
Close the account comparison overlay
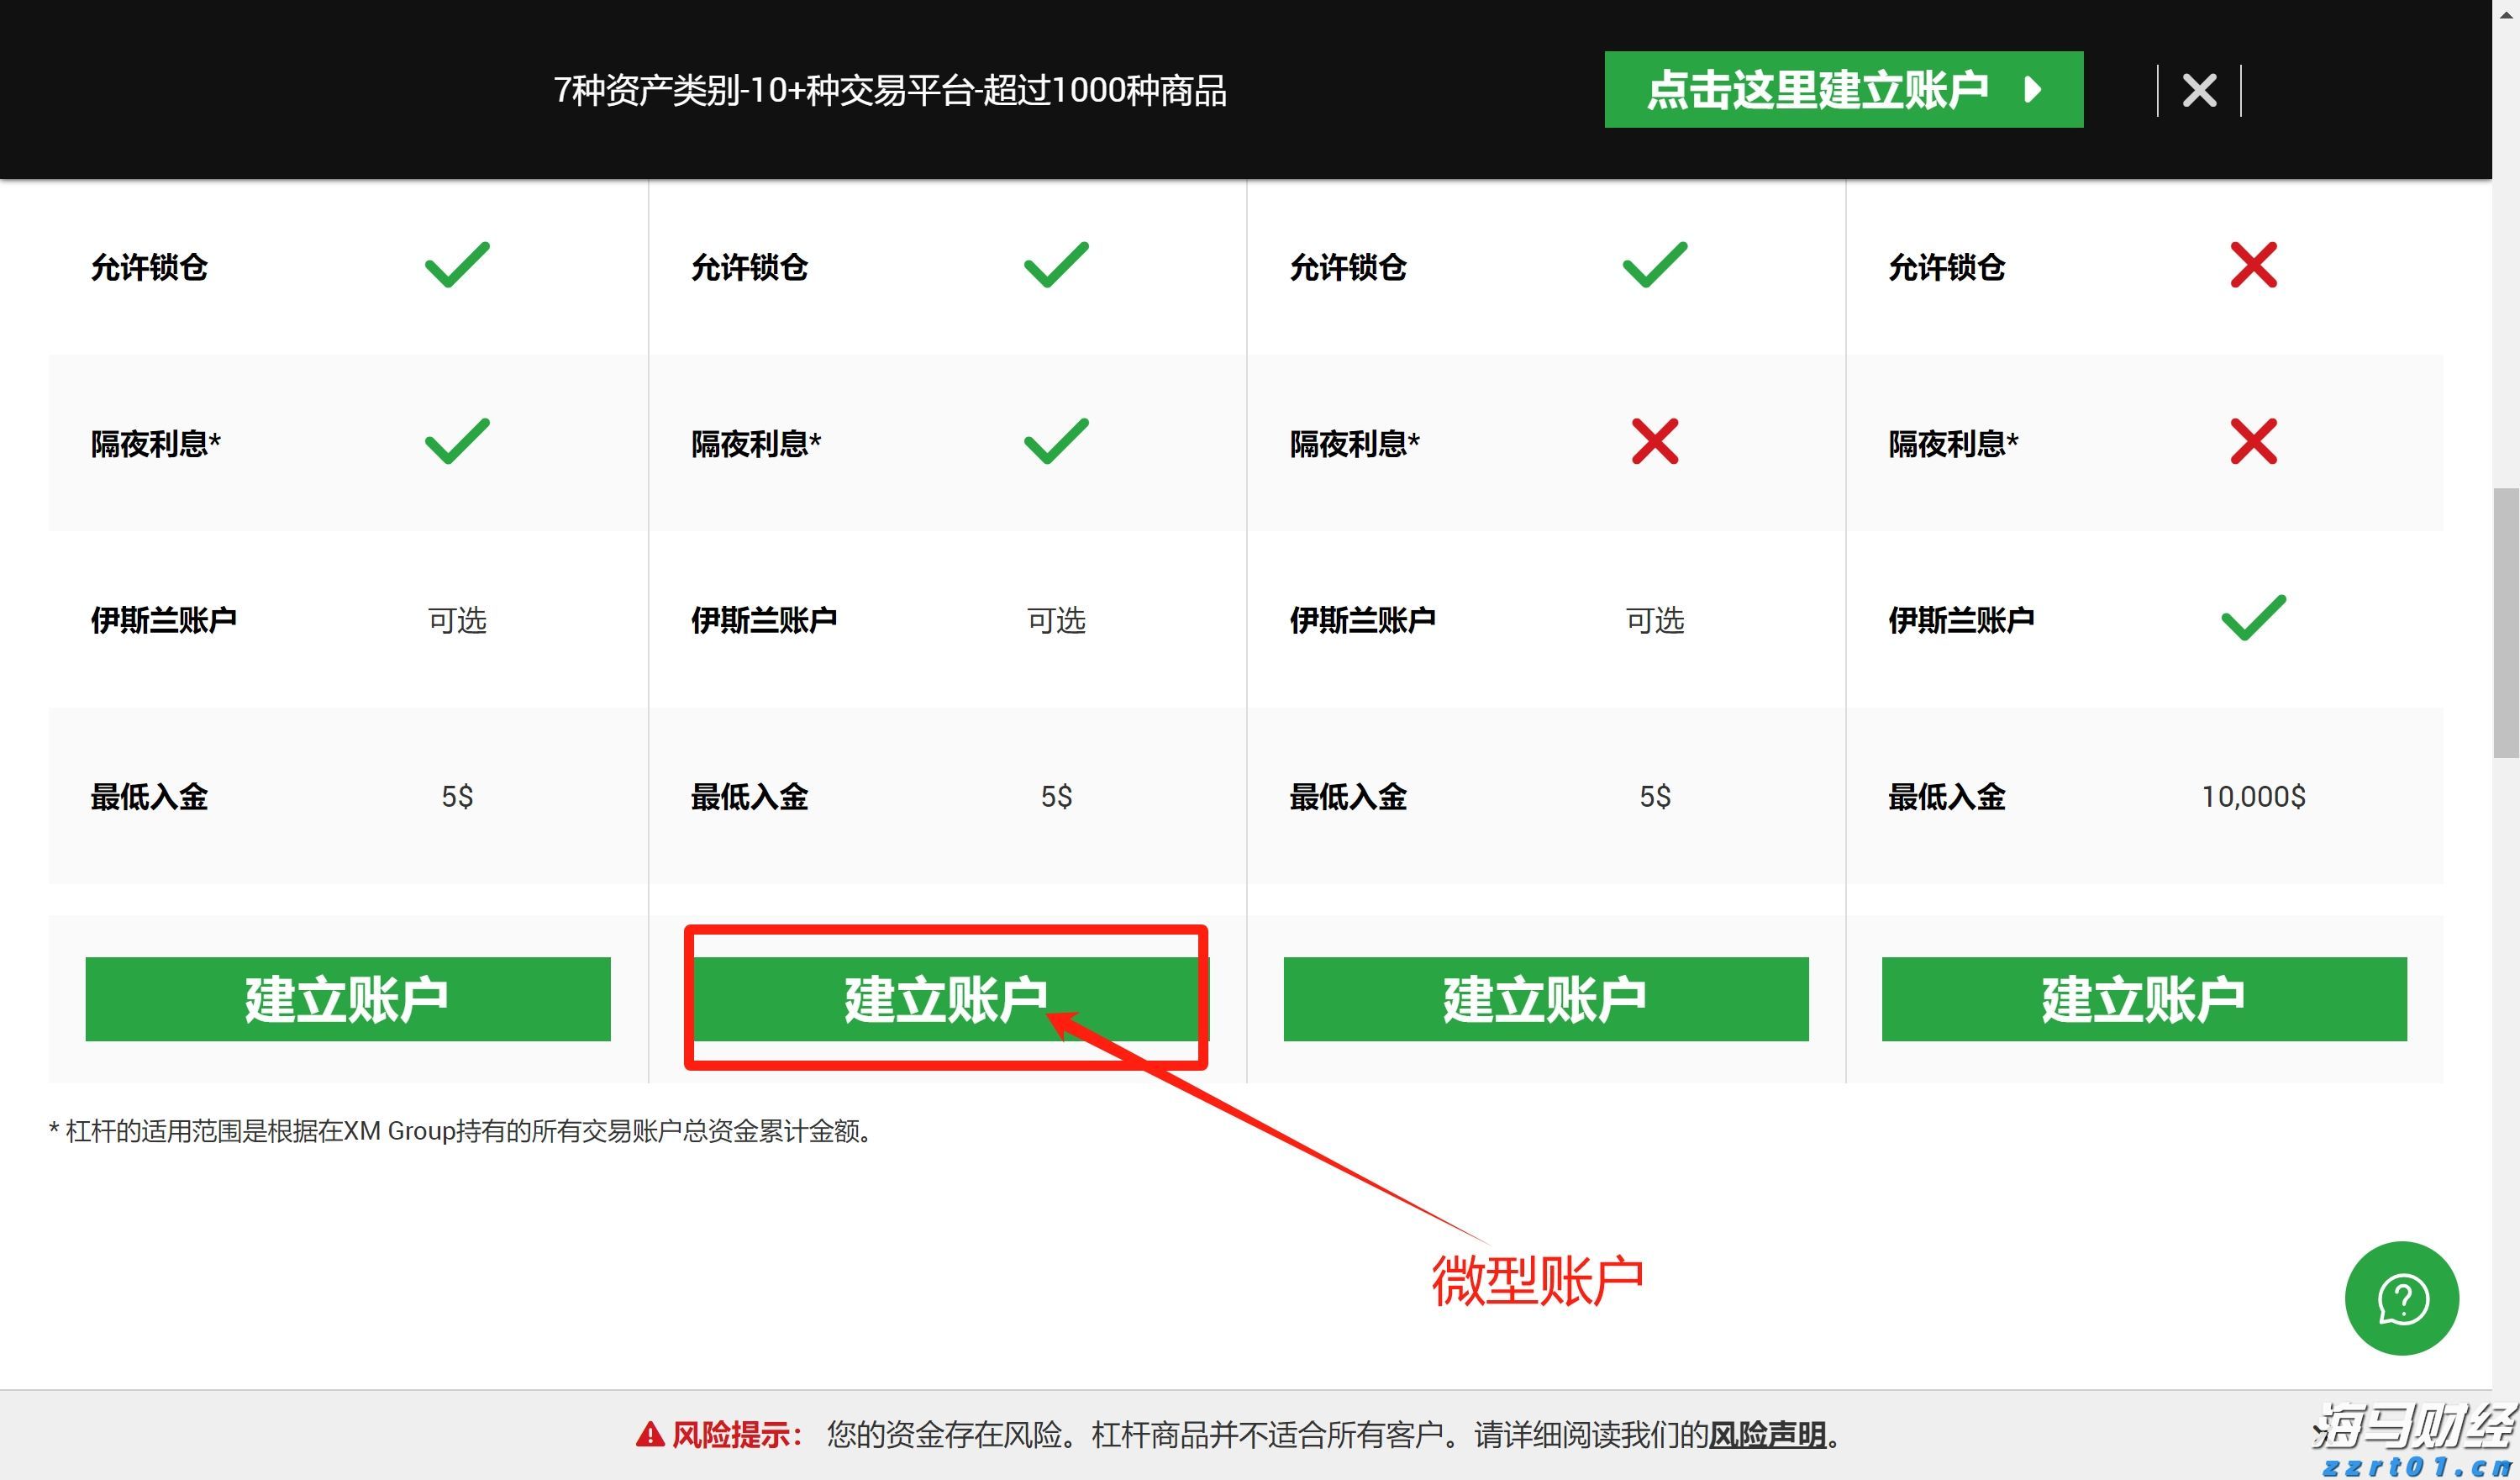click(x=2198, y=90)
